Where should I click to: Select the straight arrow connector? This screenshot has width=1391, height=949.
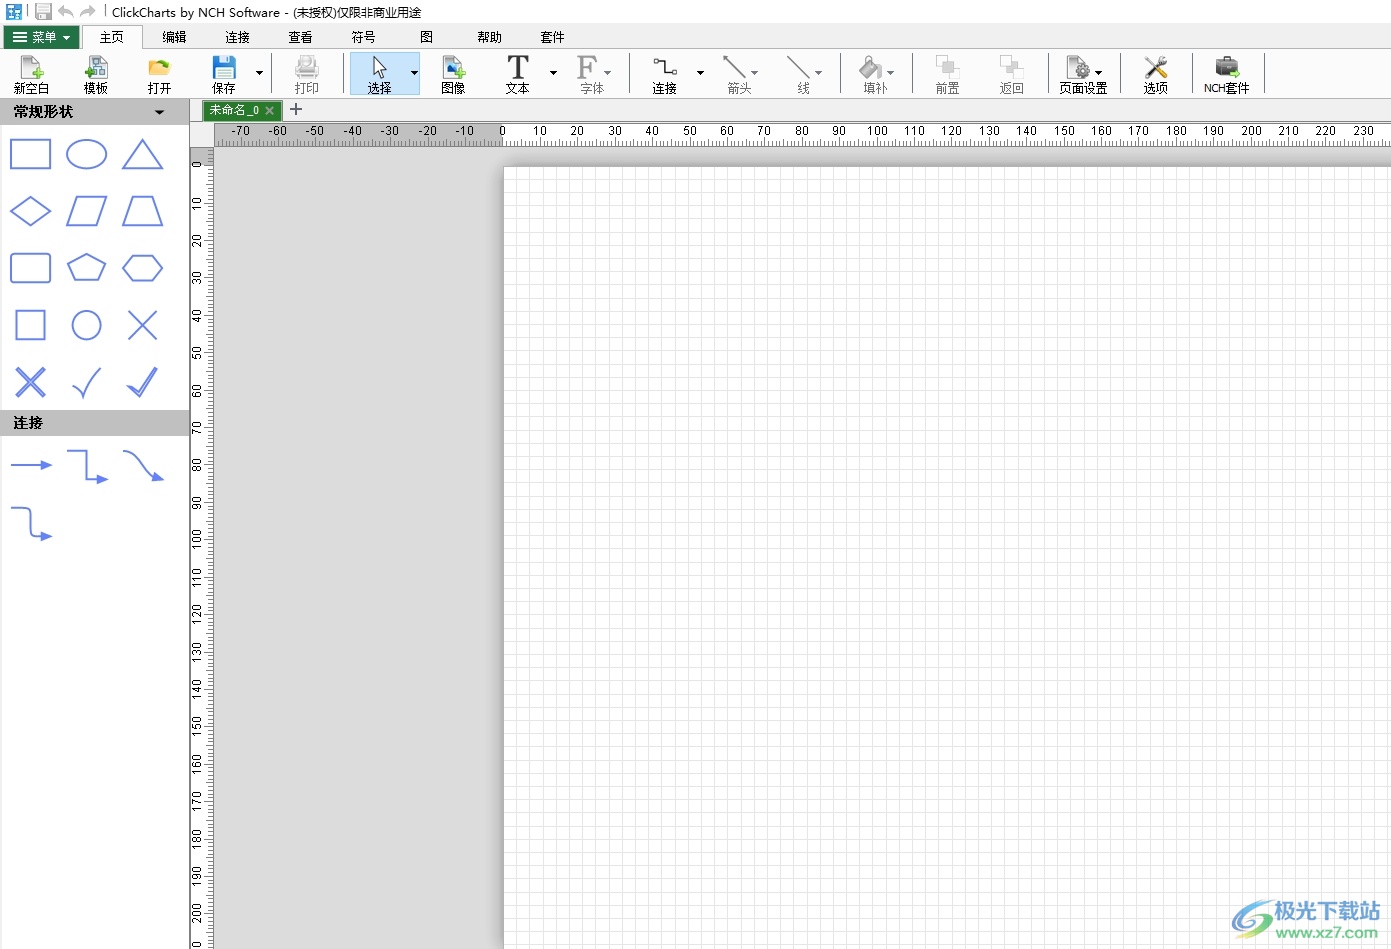31,465
